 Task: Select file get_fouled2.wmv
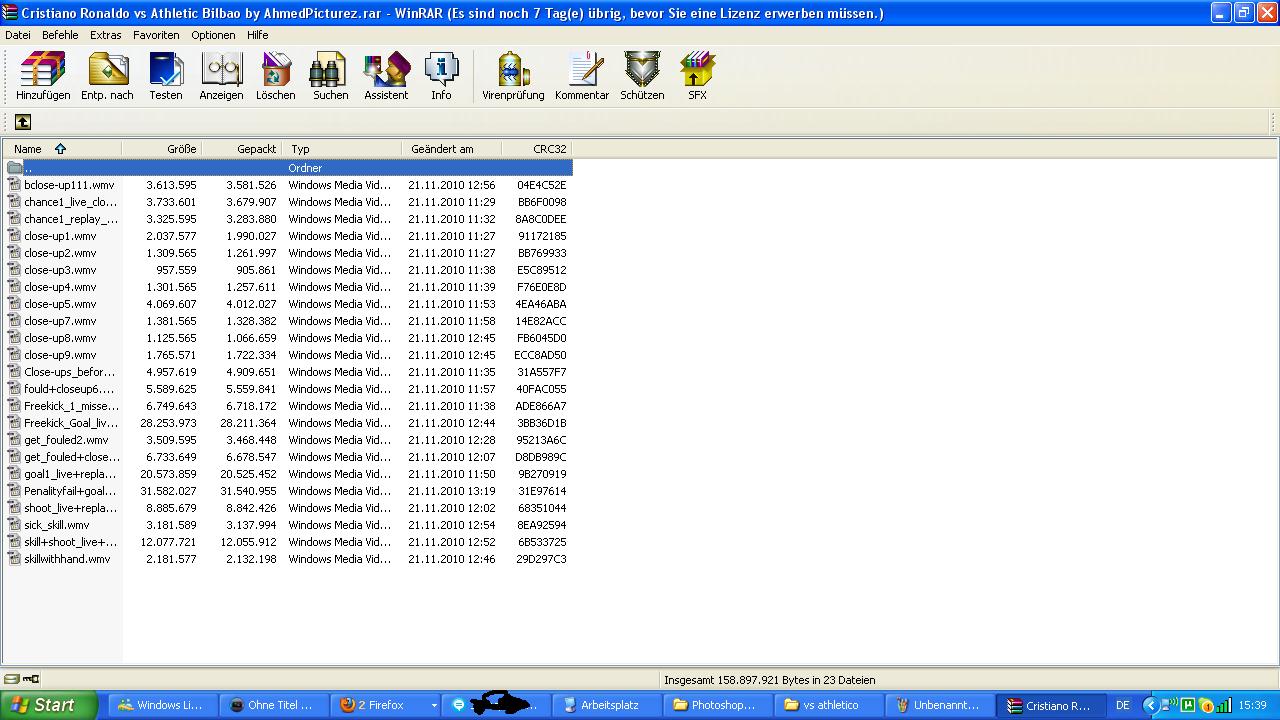point(66,440)
